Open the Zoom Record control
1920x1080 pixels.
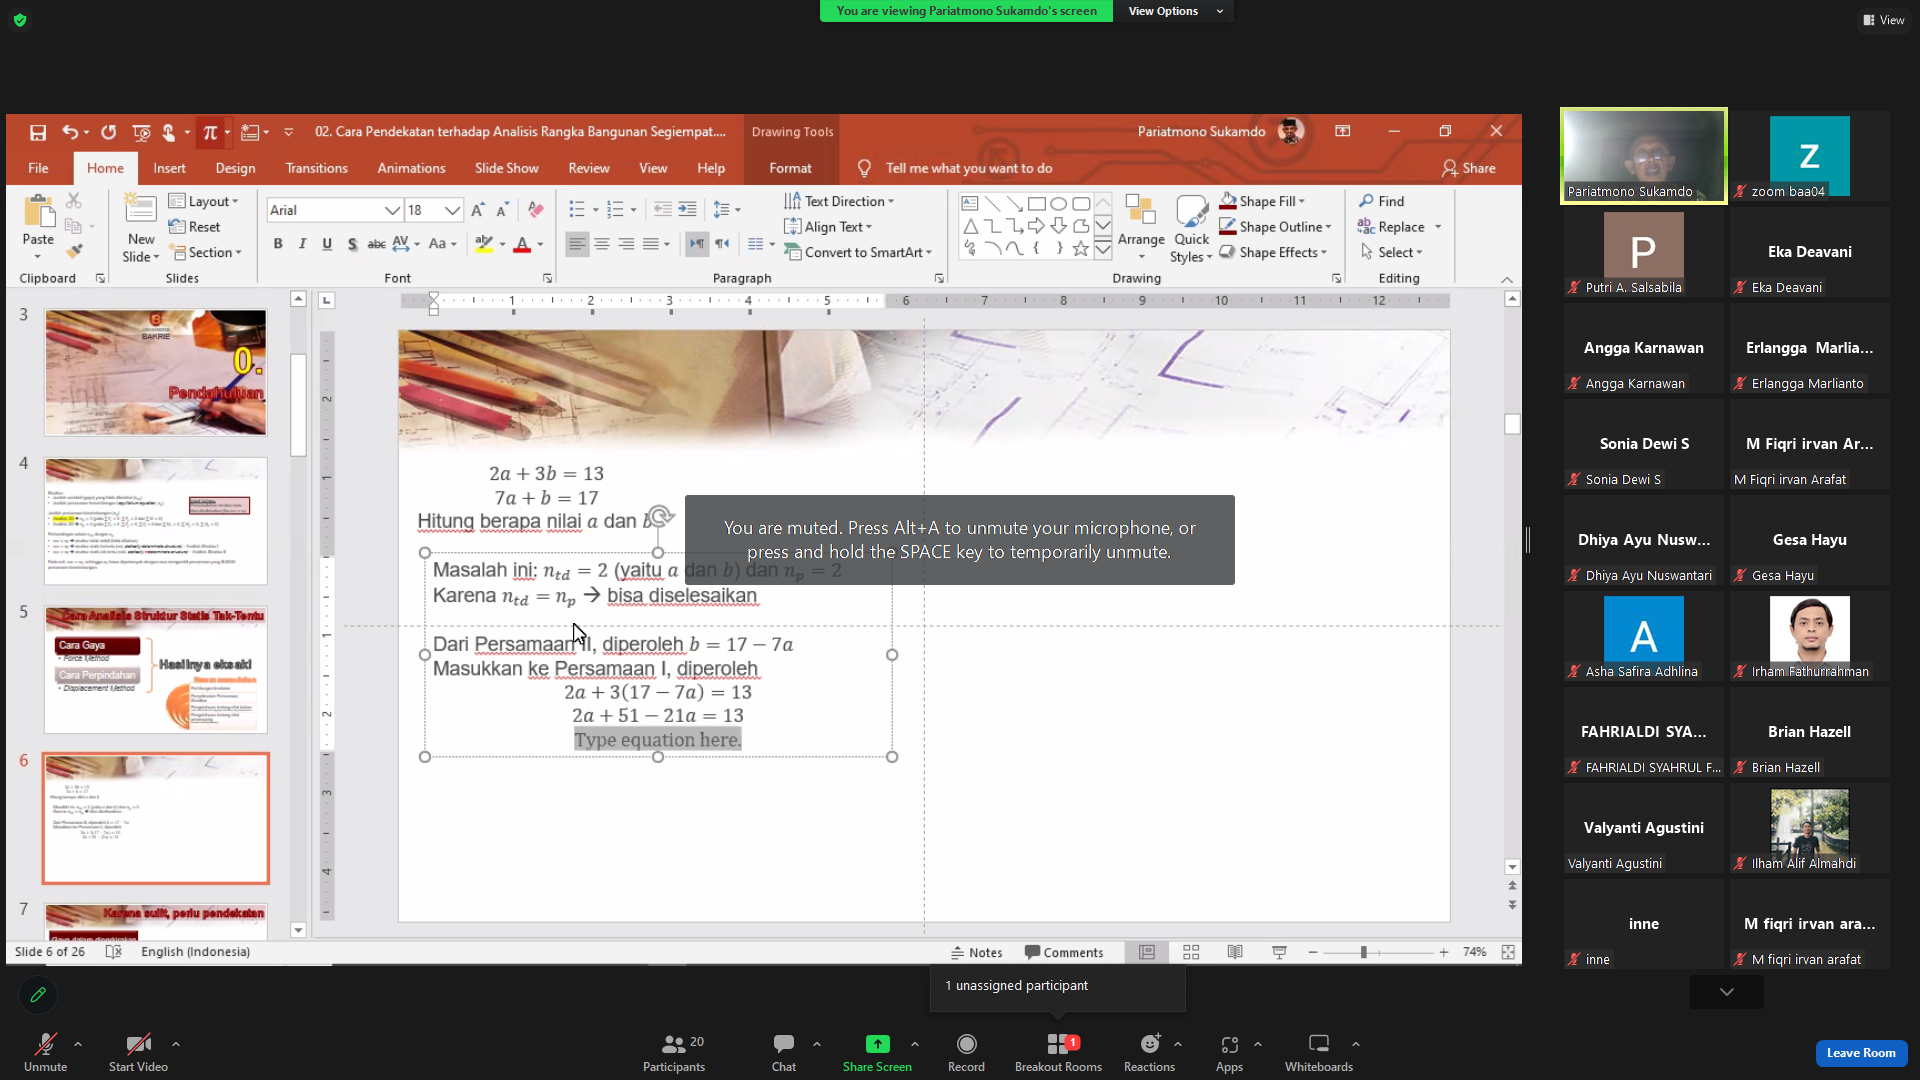[966, 1052]
